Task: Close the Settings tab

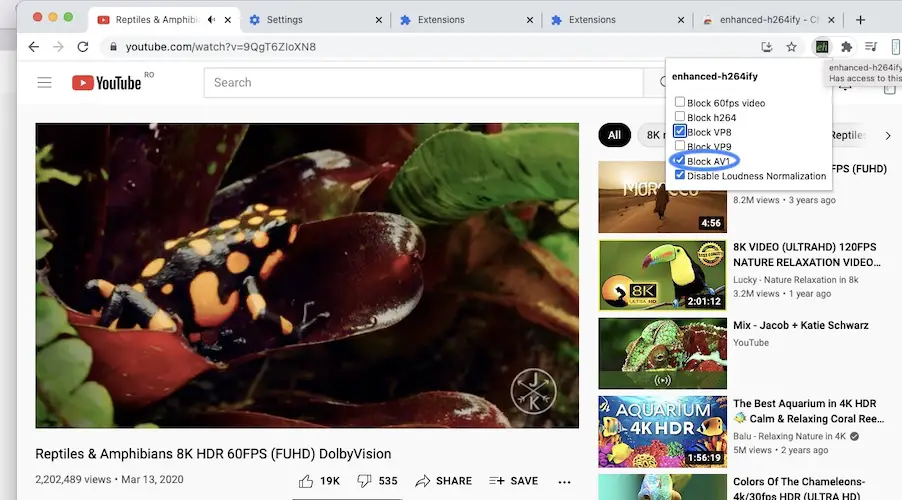Action: point(379,20)
